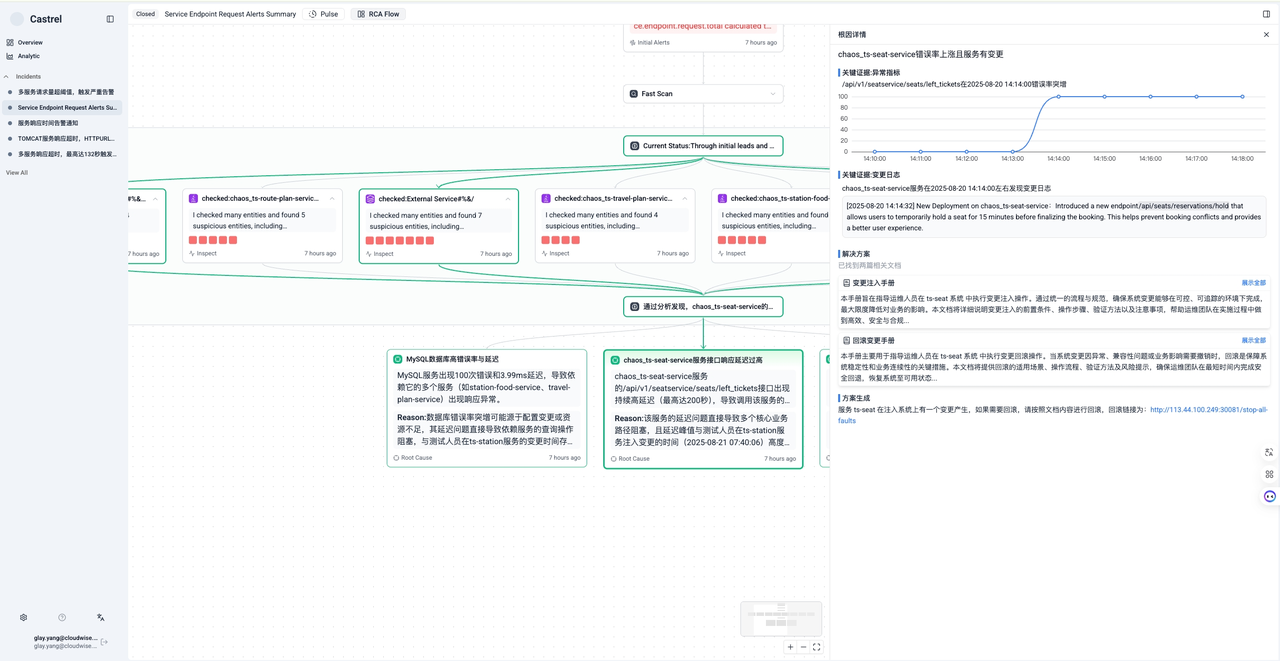The height and width of the screenshot is (661, 1280).
Task: Click the logout icon beside user email
Action: [105, 642]
